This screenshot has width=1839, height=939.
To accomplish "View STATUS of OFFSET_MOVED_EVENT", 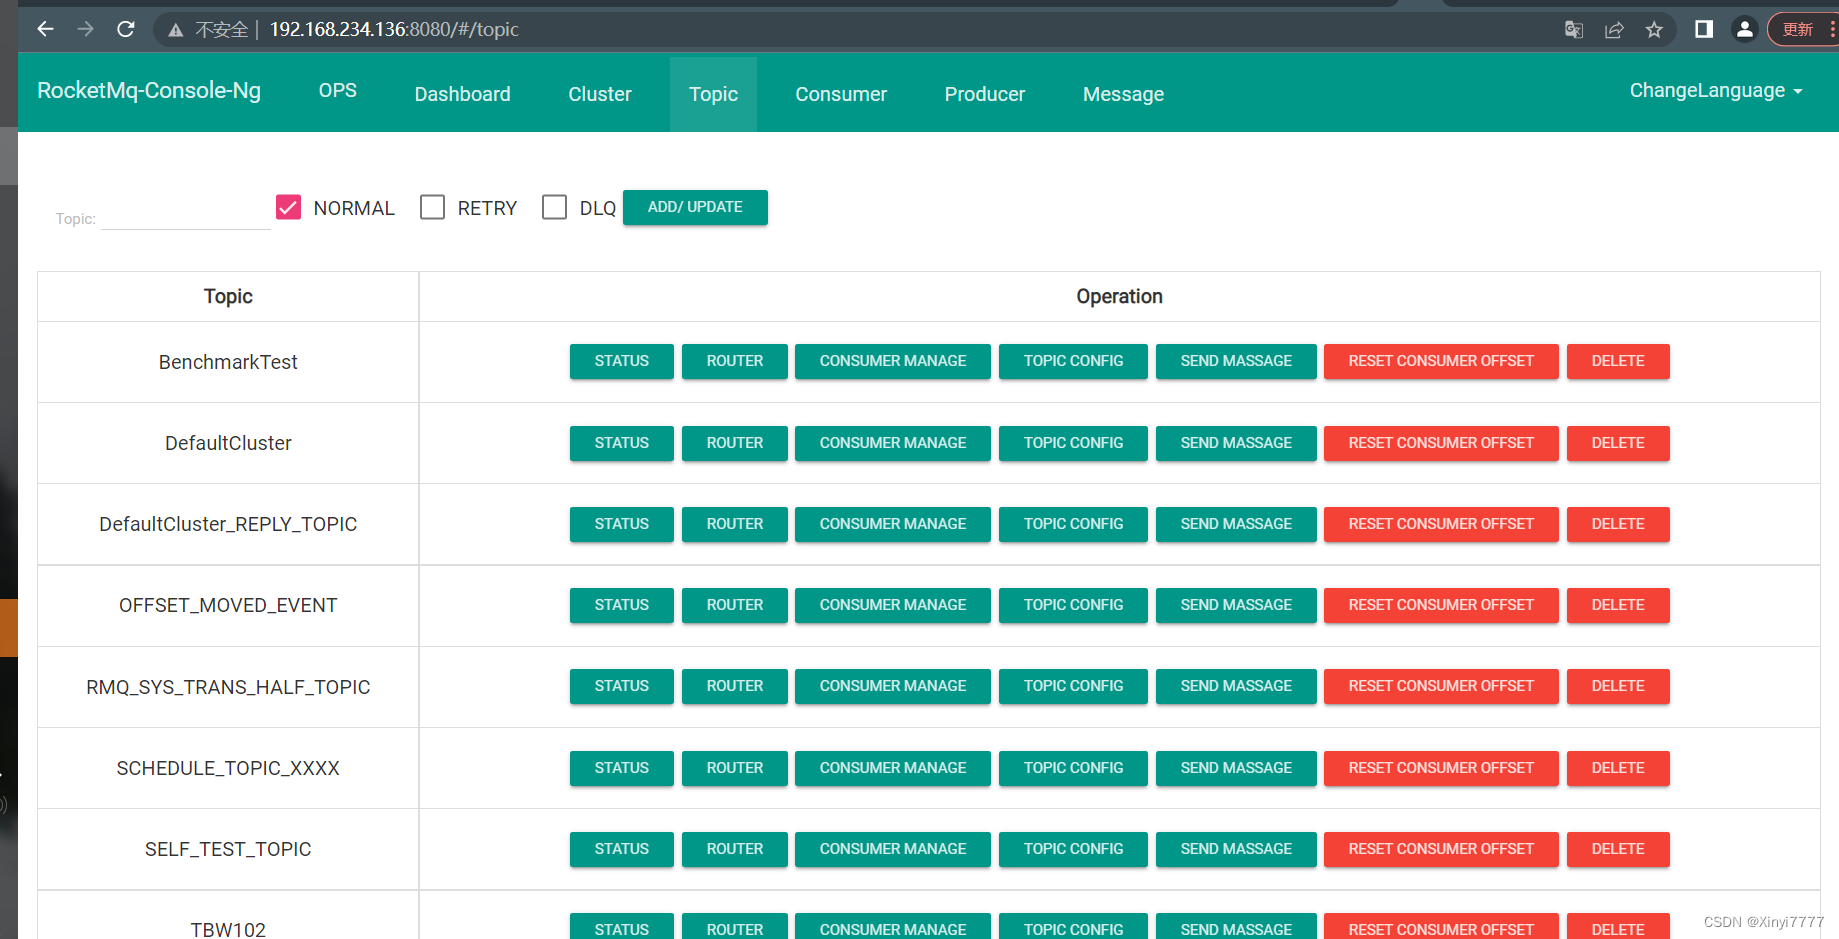I will pos(622,605).
